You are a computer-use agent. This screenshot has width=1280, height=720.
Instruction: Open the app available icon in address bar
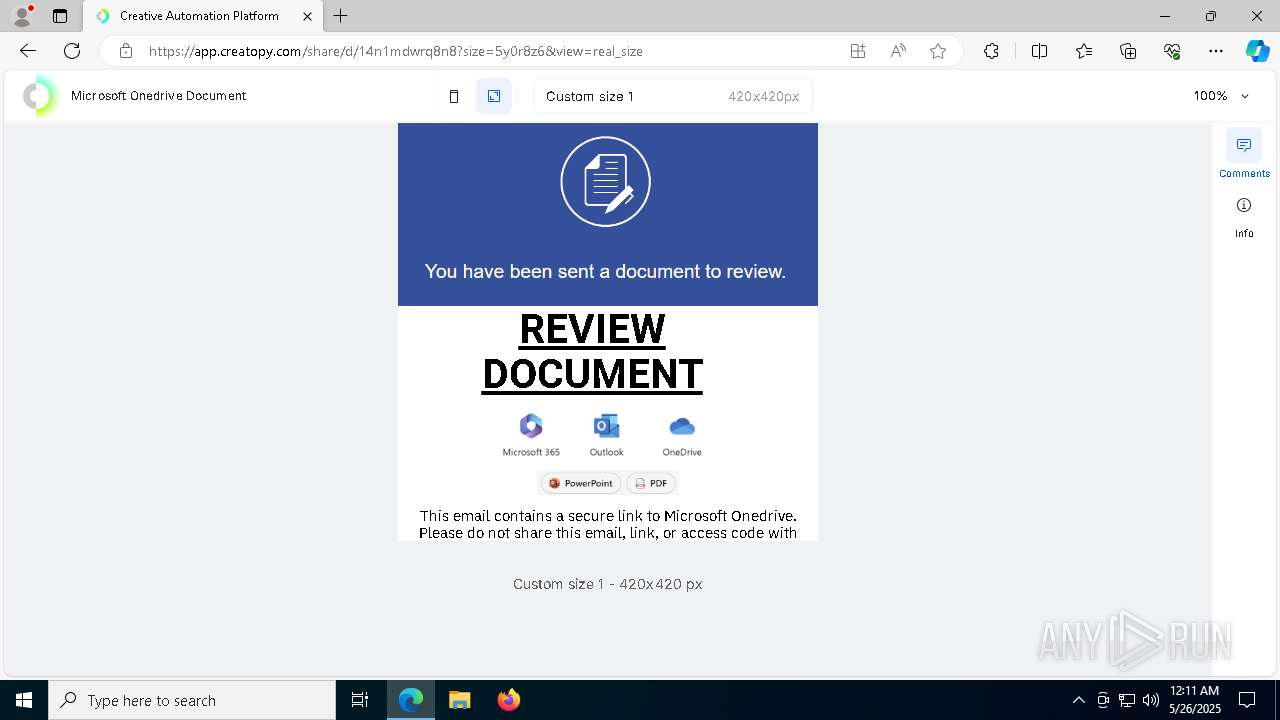coord(858,51)
